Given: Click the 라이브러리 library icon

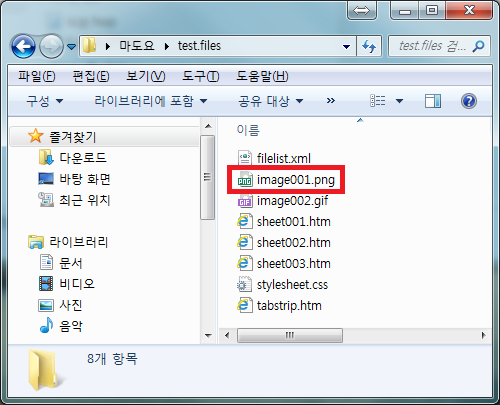Looking at the screenshot, I should pos(36,242).
